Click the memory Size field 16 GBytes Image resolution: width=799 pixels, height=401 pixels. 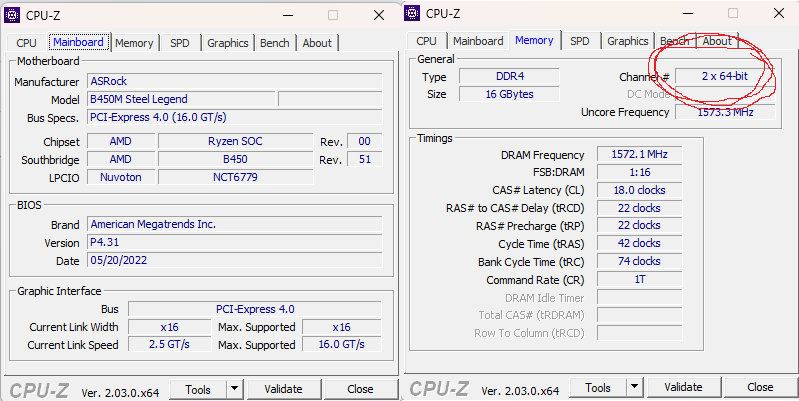coord(510,94)
